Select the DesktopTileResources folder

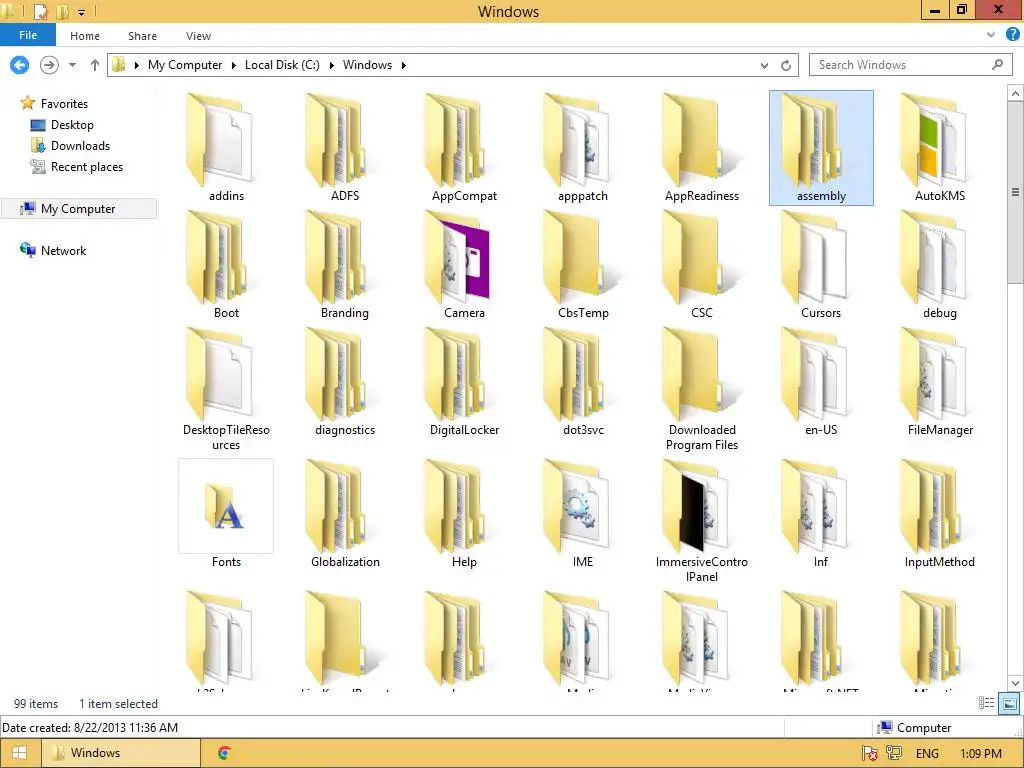226,389
